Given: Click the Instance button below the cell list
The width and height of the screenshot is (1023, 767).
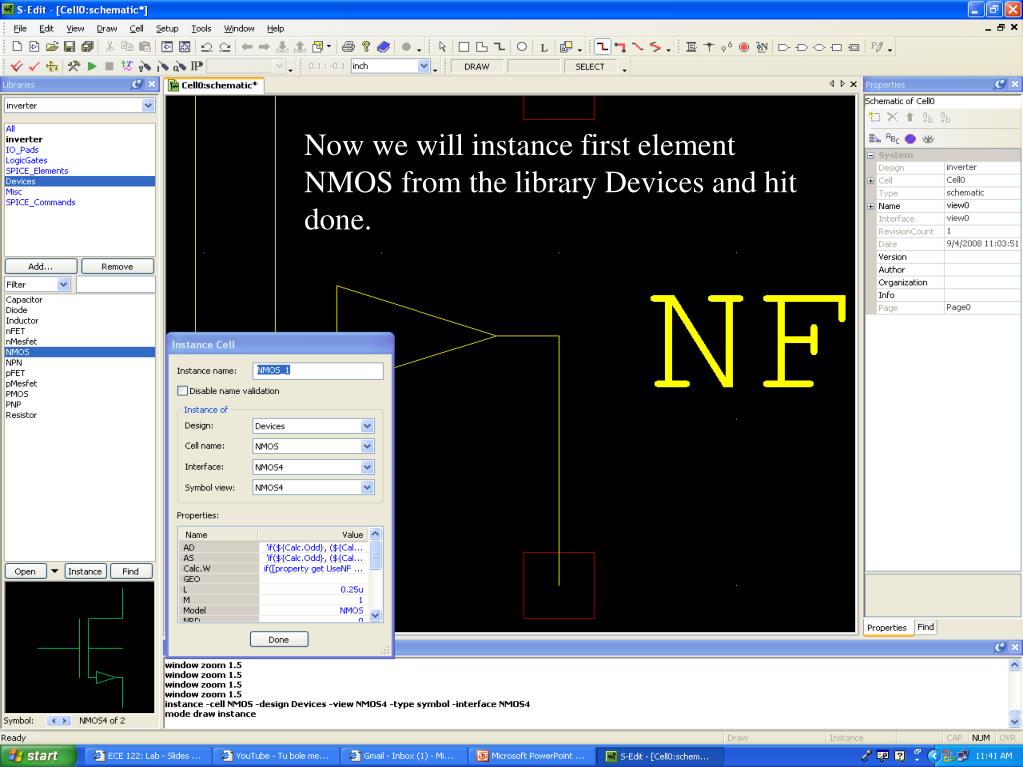Looking at the screenshot, I should (85, 571).
